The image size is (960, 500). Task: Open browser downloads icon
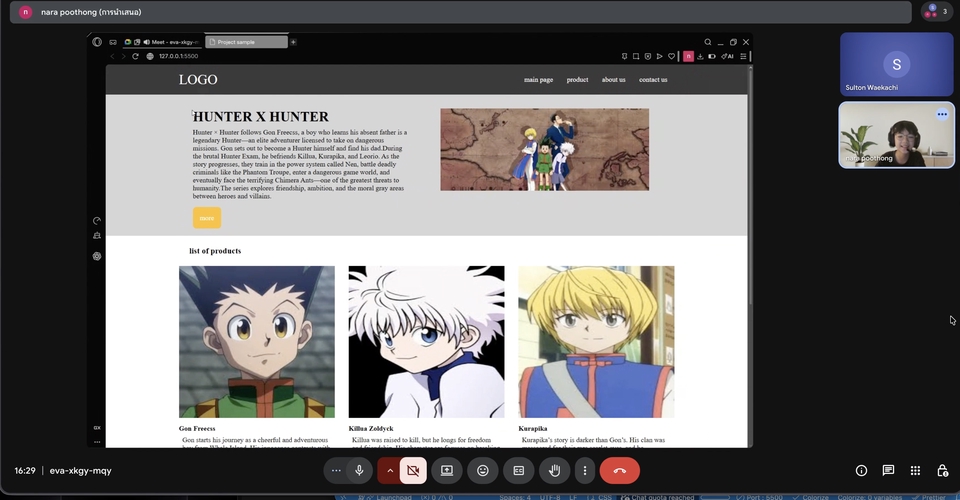point(700,56)
